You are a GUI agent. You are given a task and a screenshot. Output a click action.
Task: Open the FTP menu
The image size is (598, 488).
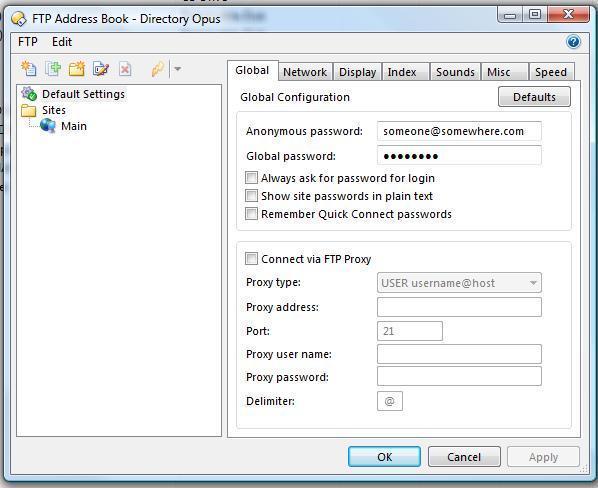(x=27, y=41)
